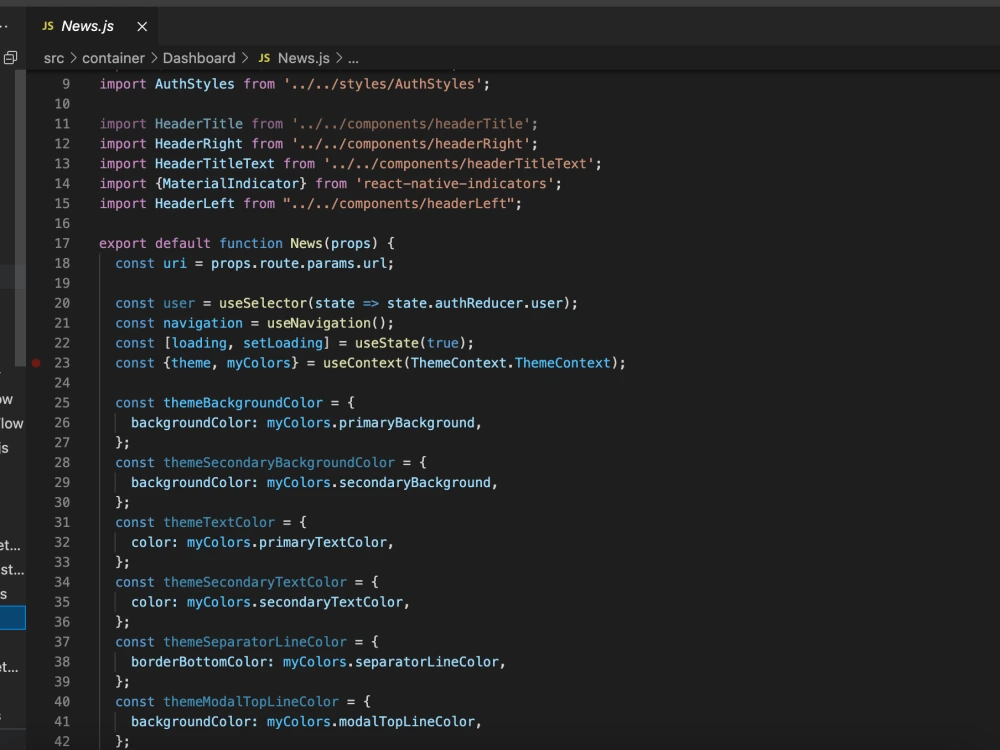Click 'useSelector' on line 20

(263, 303)
